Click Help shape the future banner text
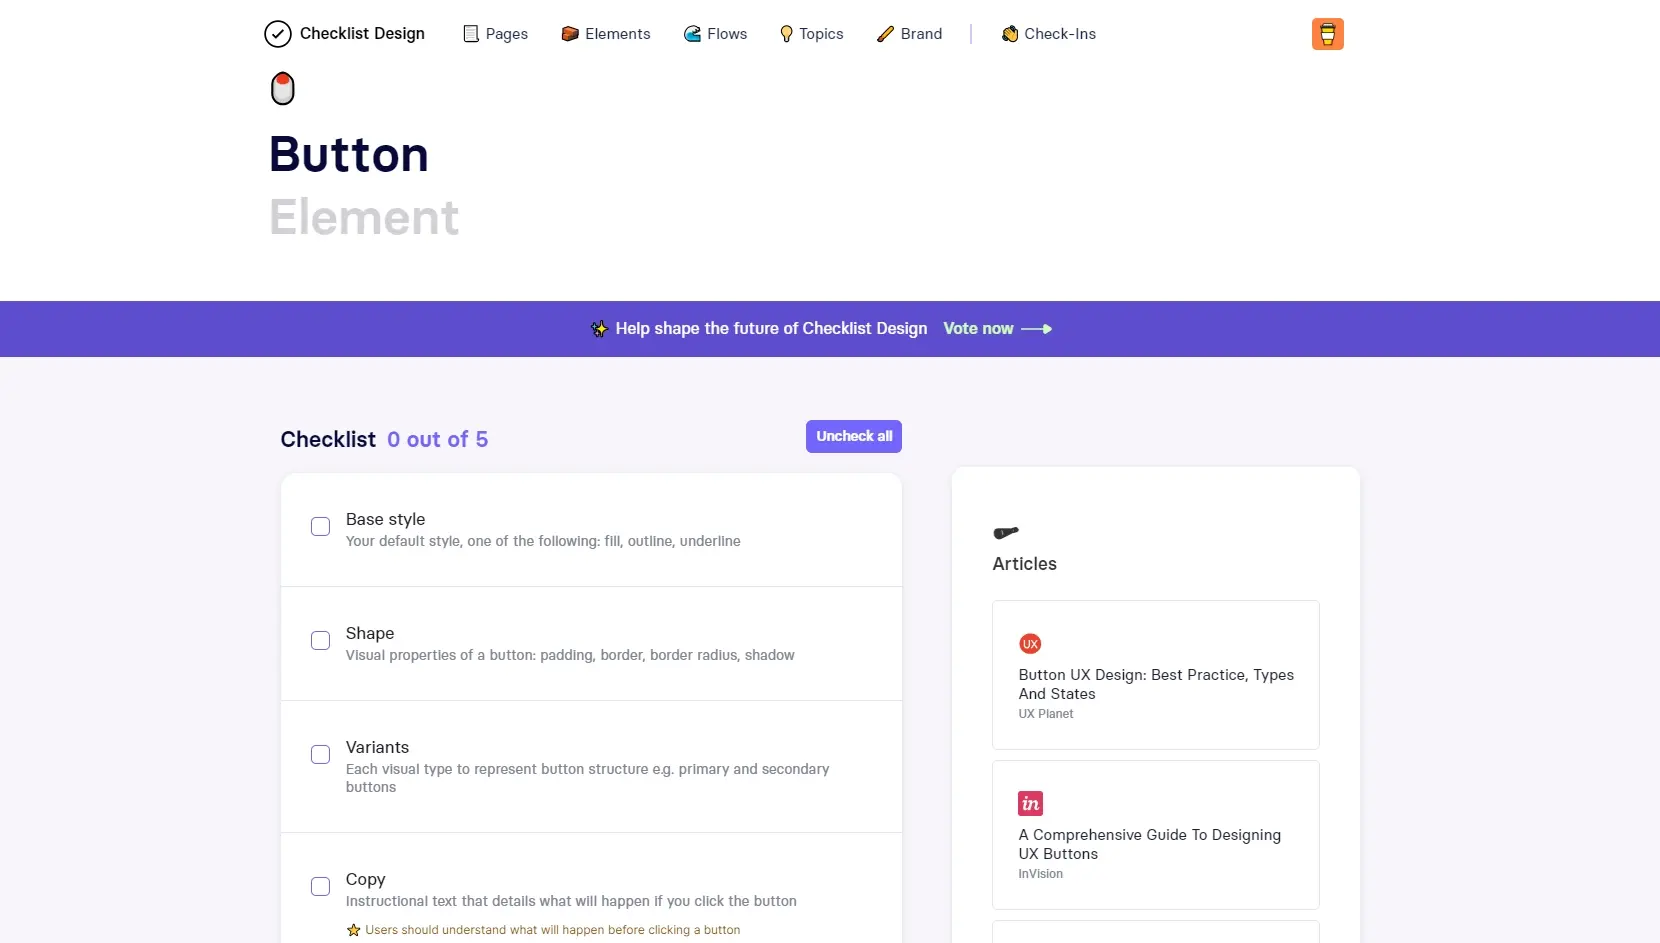The height and width of the screenshot is (943, 1660). tap(771, 329)
